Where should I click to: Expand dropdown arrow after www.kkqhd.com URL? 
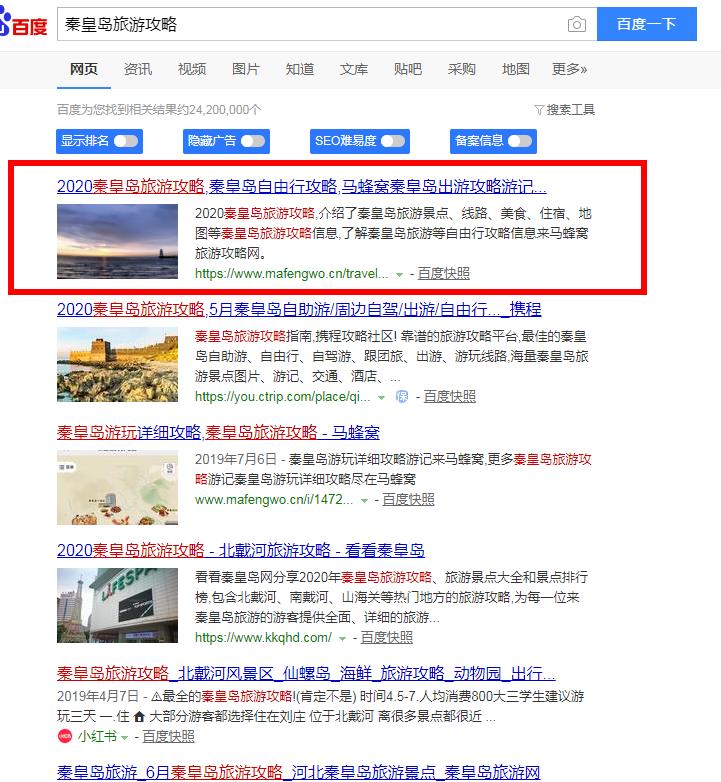click(342, 638)
